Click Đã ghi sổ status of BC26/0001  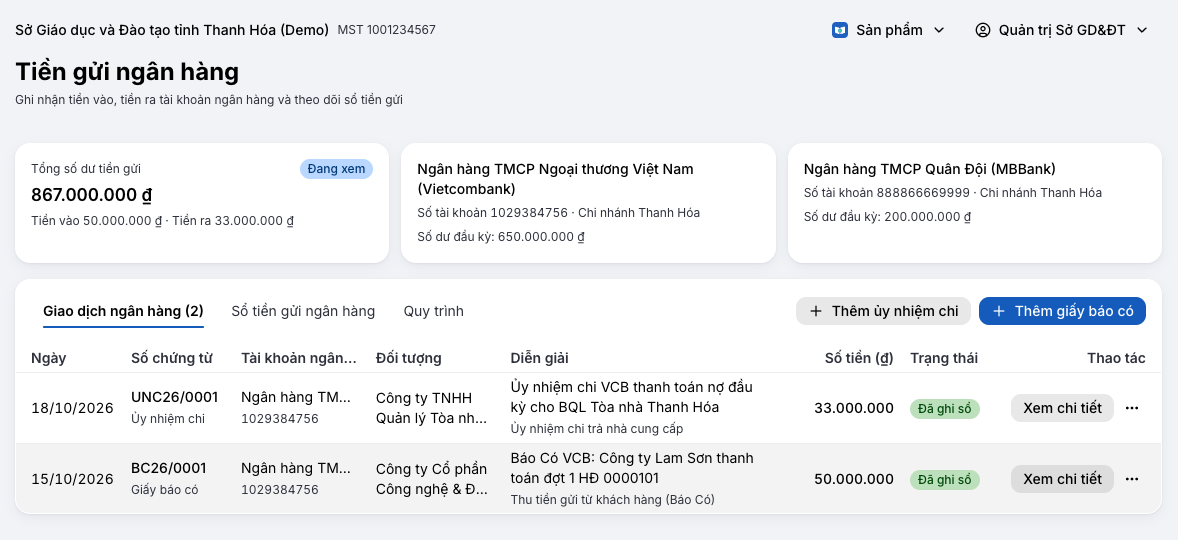(x=944, y=479)
